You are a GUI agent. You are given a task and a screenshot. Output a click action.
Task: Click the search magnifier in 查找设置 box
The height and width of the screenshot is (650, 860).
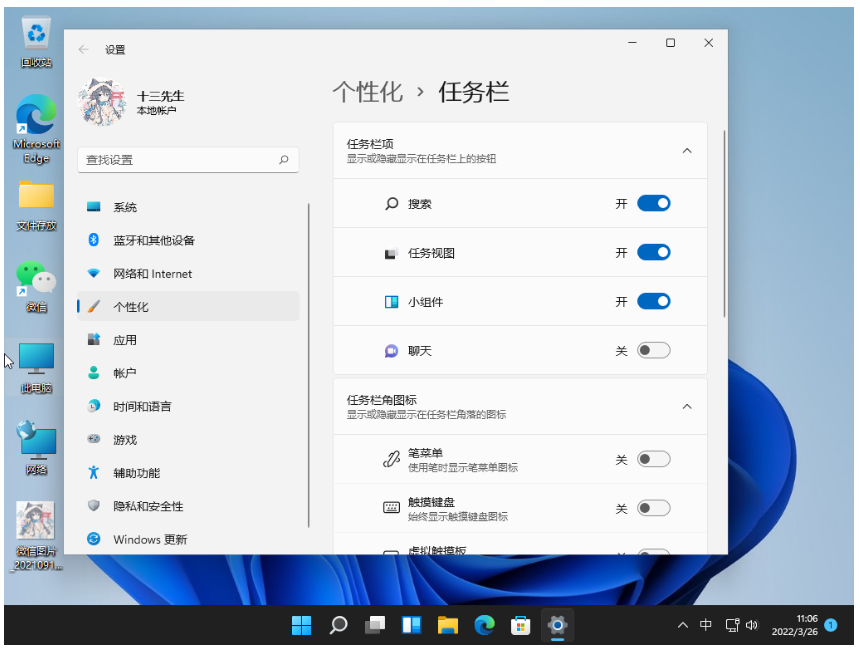coord(283,160)
